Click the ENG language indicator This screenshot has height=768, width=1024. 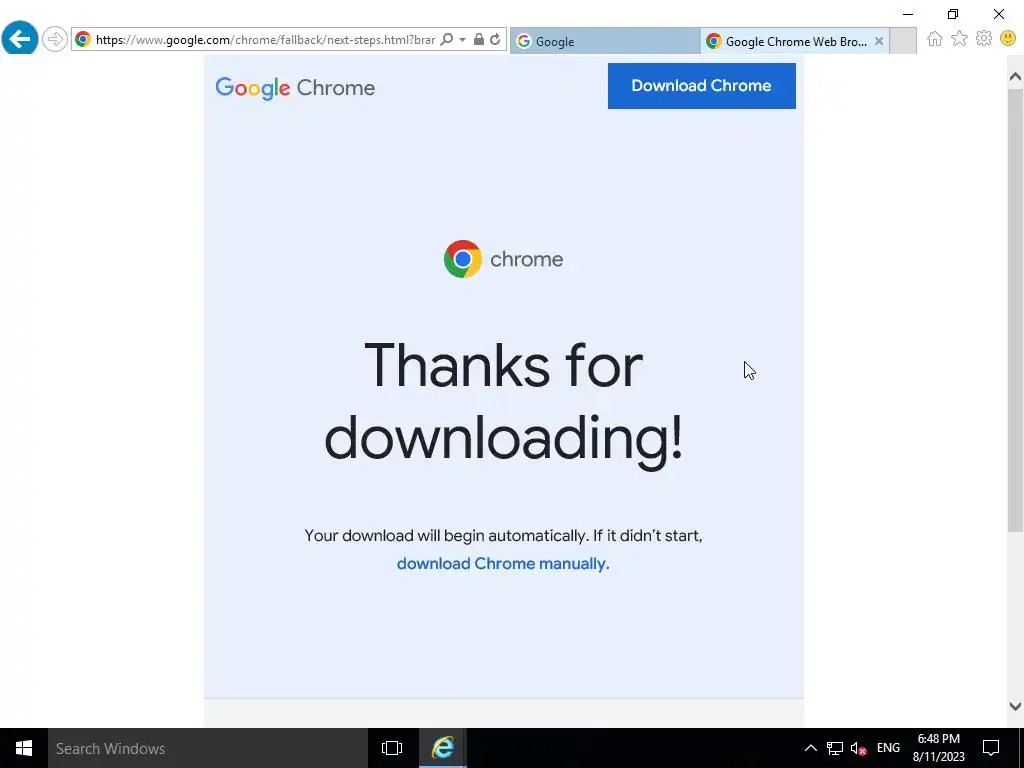click(x=888, y=748)
